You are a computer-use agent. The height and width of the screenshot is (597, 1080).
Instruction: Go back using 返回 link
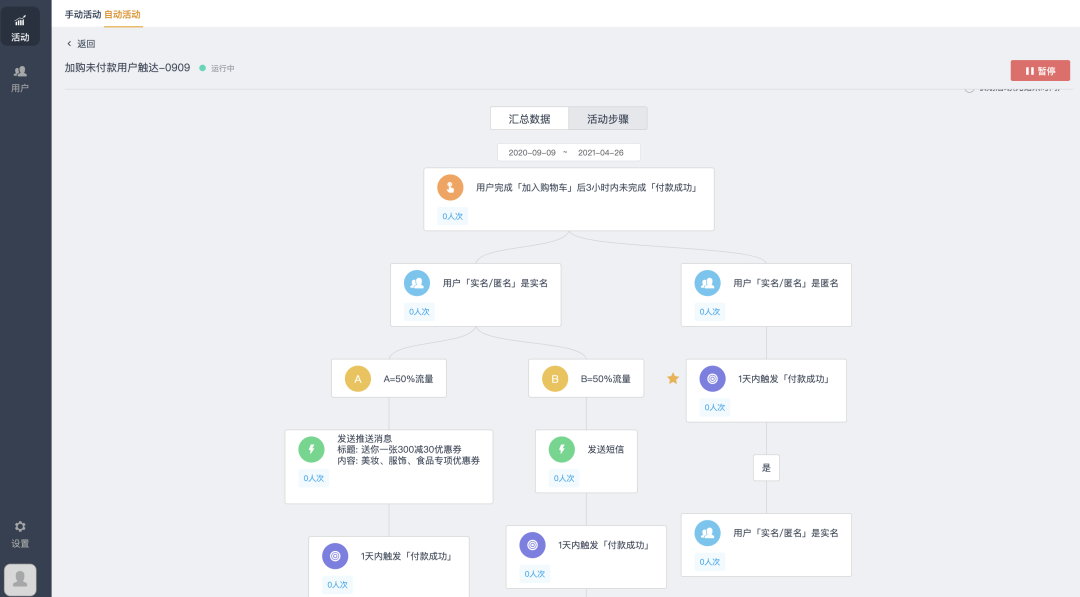coord(80,44)
